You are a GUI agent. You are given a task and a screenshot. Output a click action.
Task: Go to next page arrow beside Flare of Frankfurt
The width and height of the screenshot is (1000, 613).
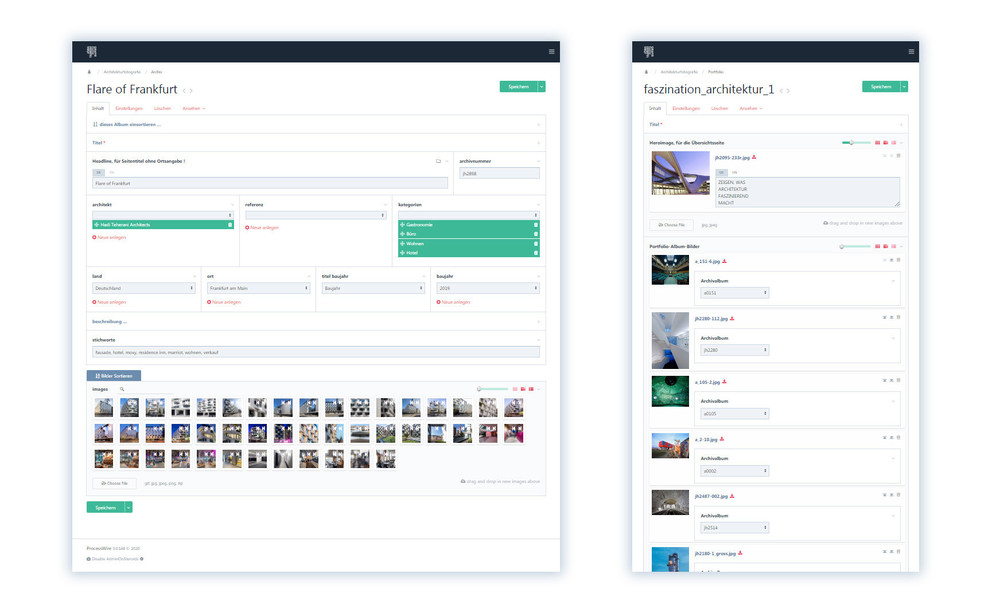(x=191, y=91)
